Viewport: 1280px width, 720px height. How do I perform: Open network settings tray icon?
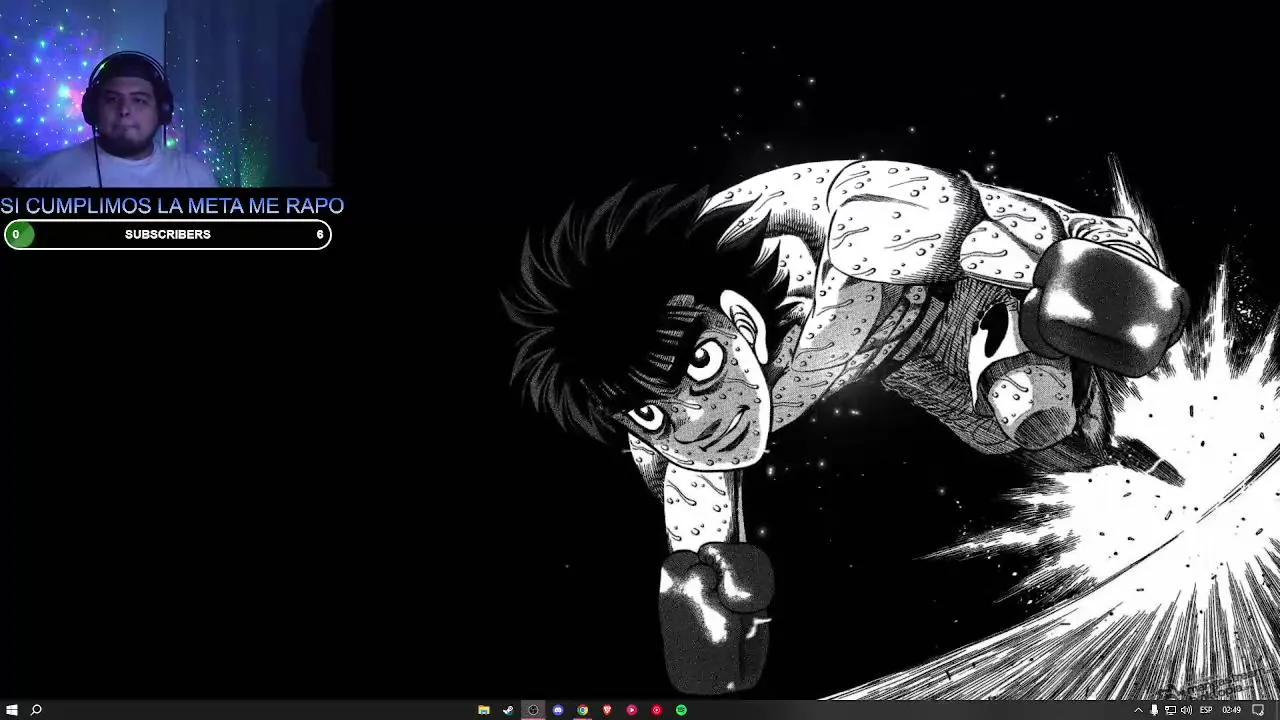(x=1170, y=710)
